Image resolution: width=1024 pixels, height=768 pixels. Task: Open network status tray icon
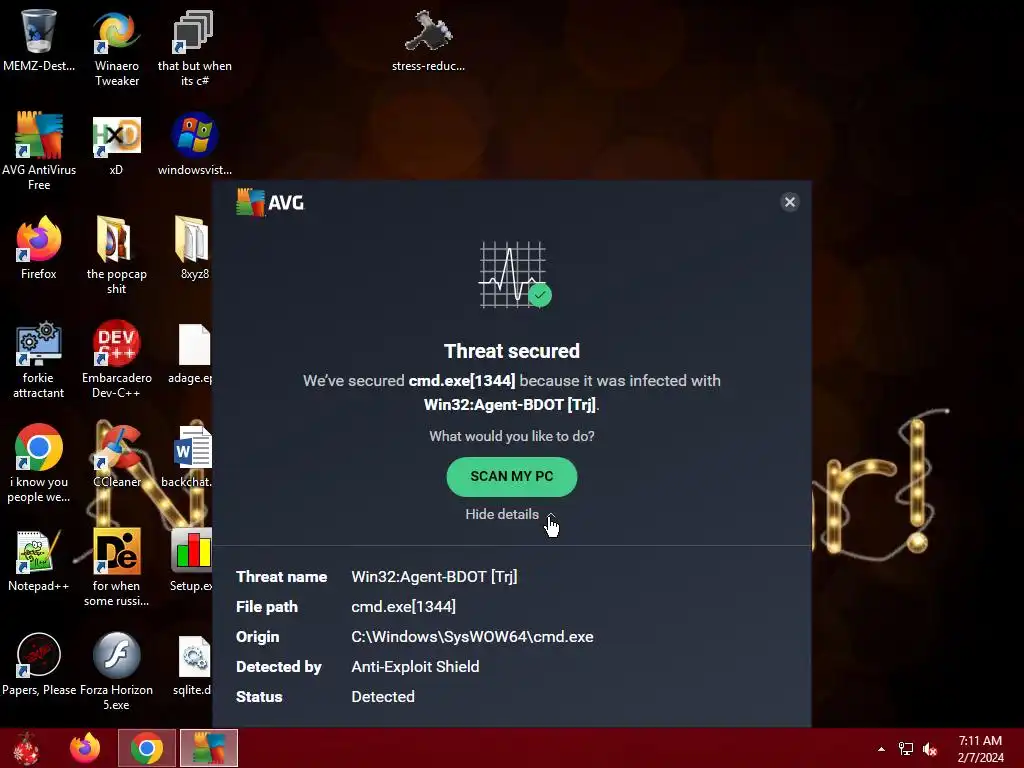click(x=906, y=749)
